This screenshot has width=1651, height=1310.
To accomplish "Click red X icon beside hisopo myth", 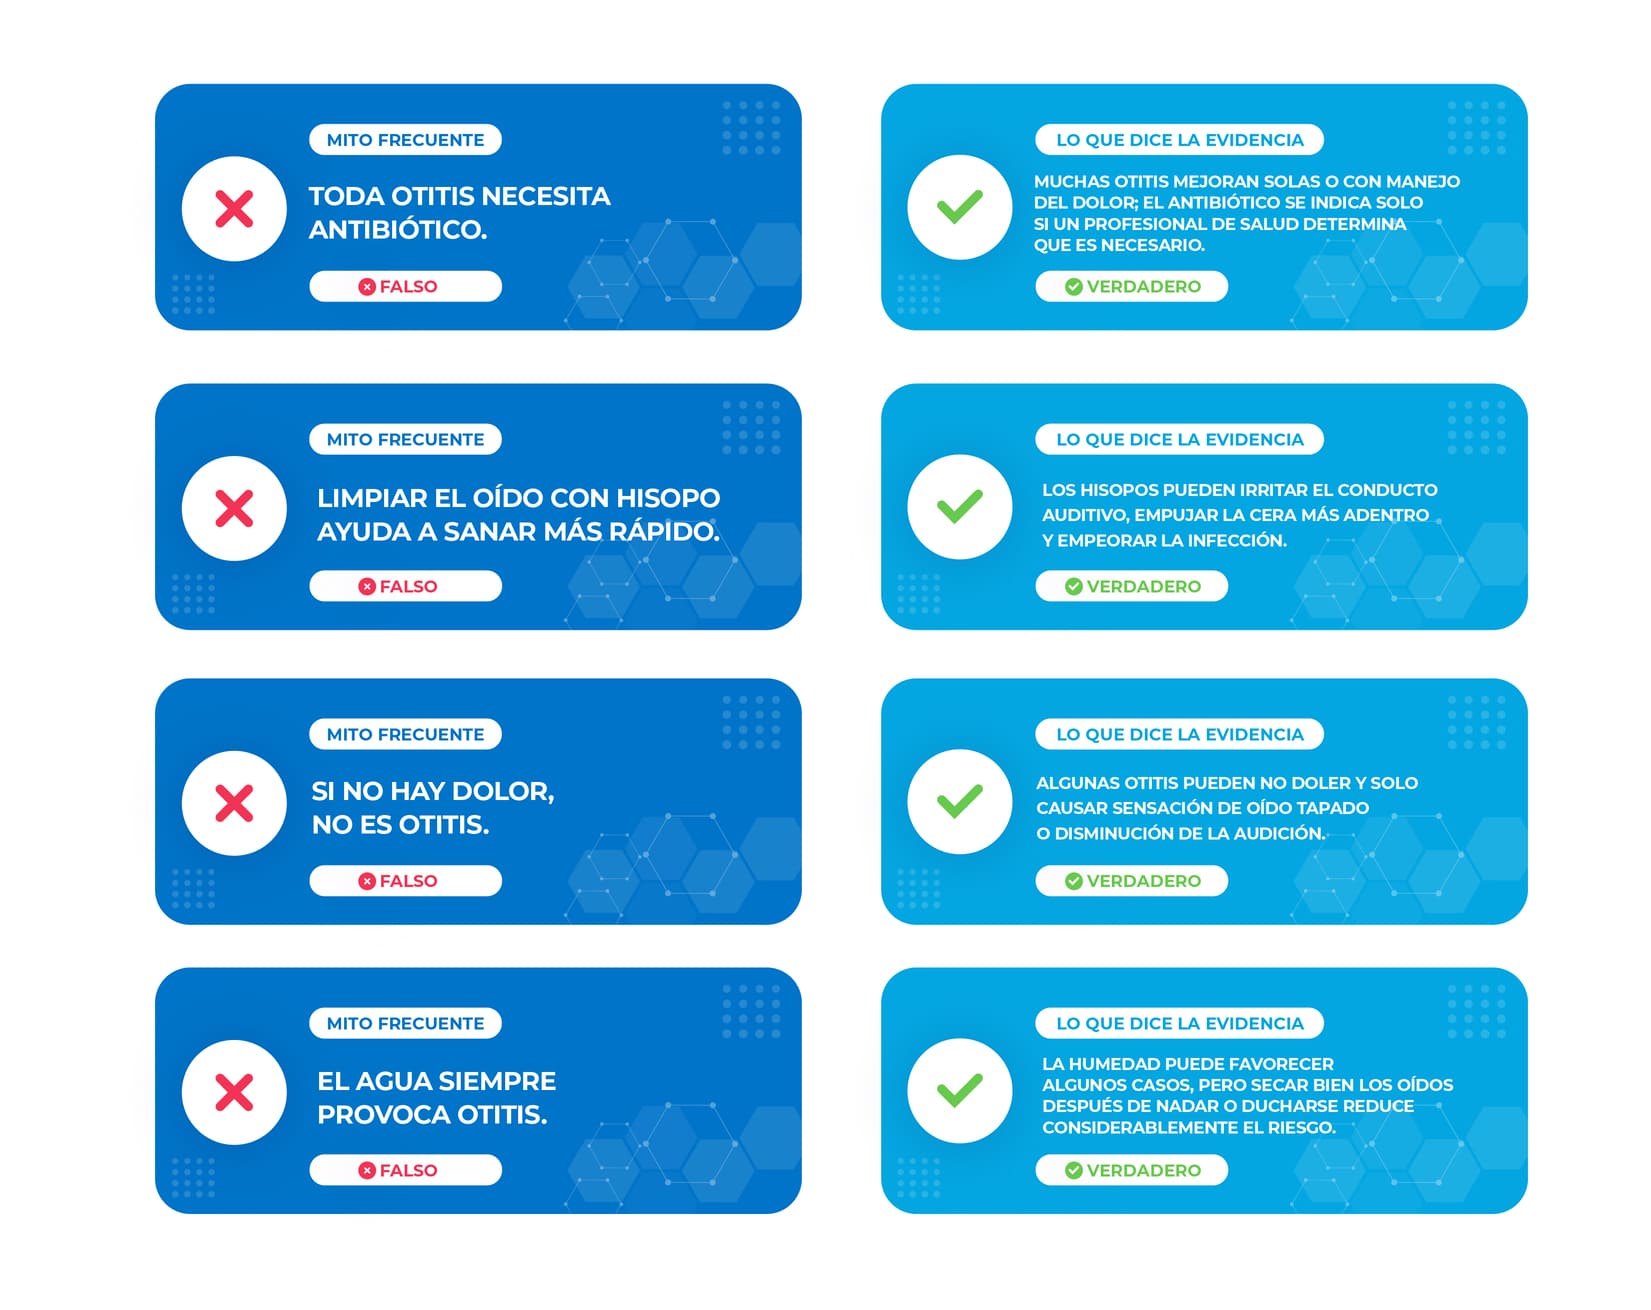I will coord(234,508).
